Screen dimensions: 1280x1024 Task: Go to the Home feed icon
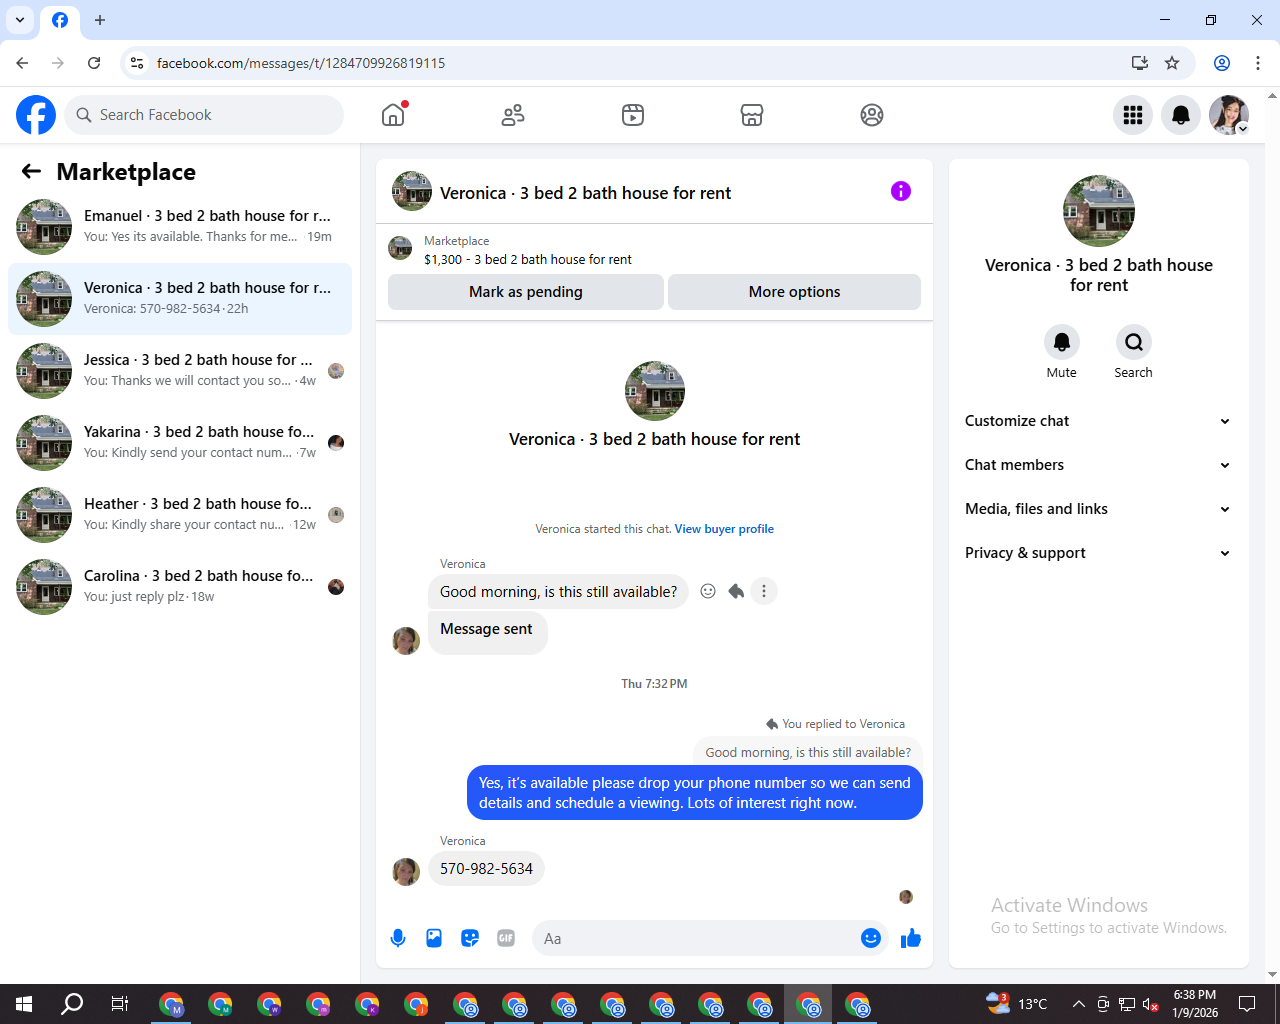(x=393, y=115)
